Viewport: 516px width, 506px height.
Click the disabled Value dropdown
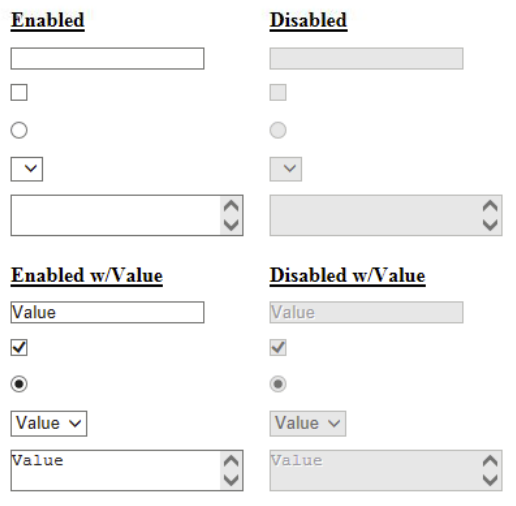coord(308,423)
